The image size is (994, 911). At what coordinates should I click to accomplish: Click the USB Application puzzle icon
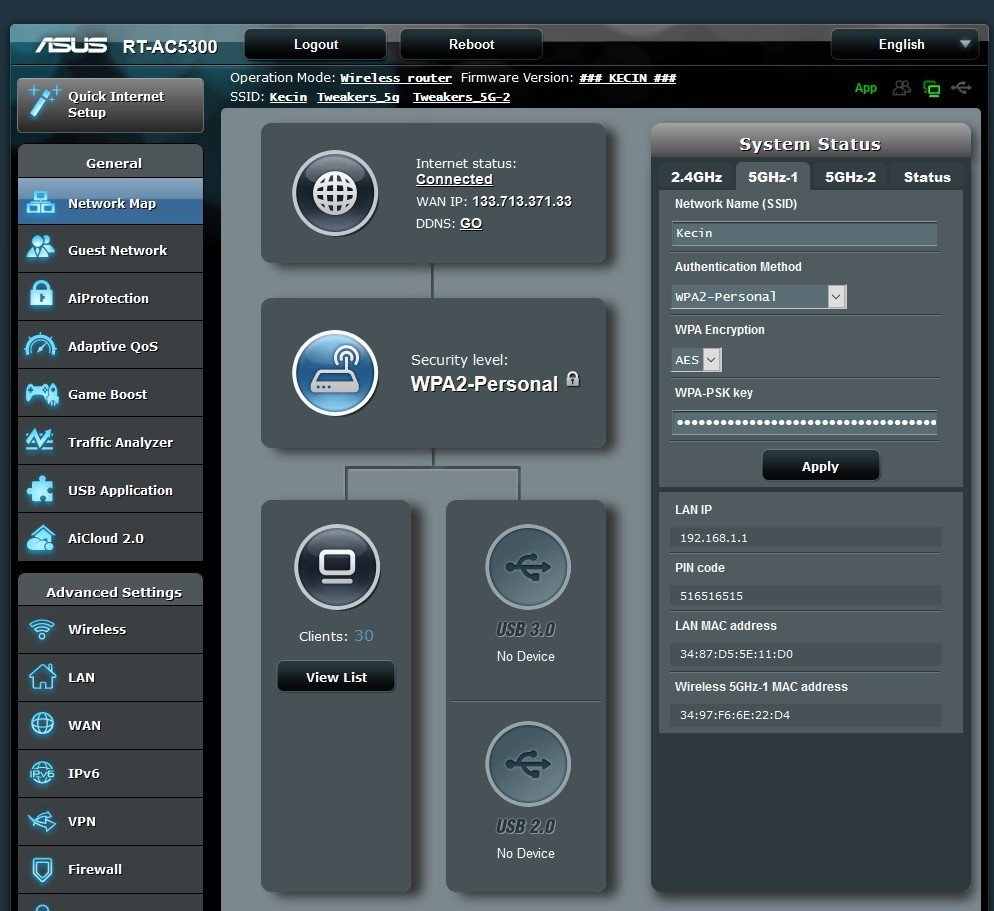[41, 489]
